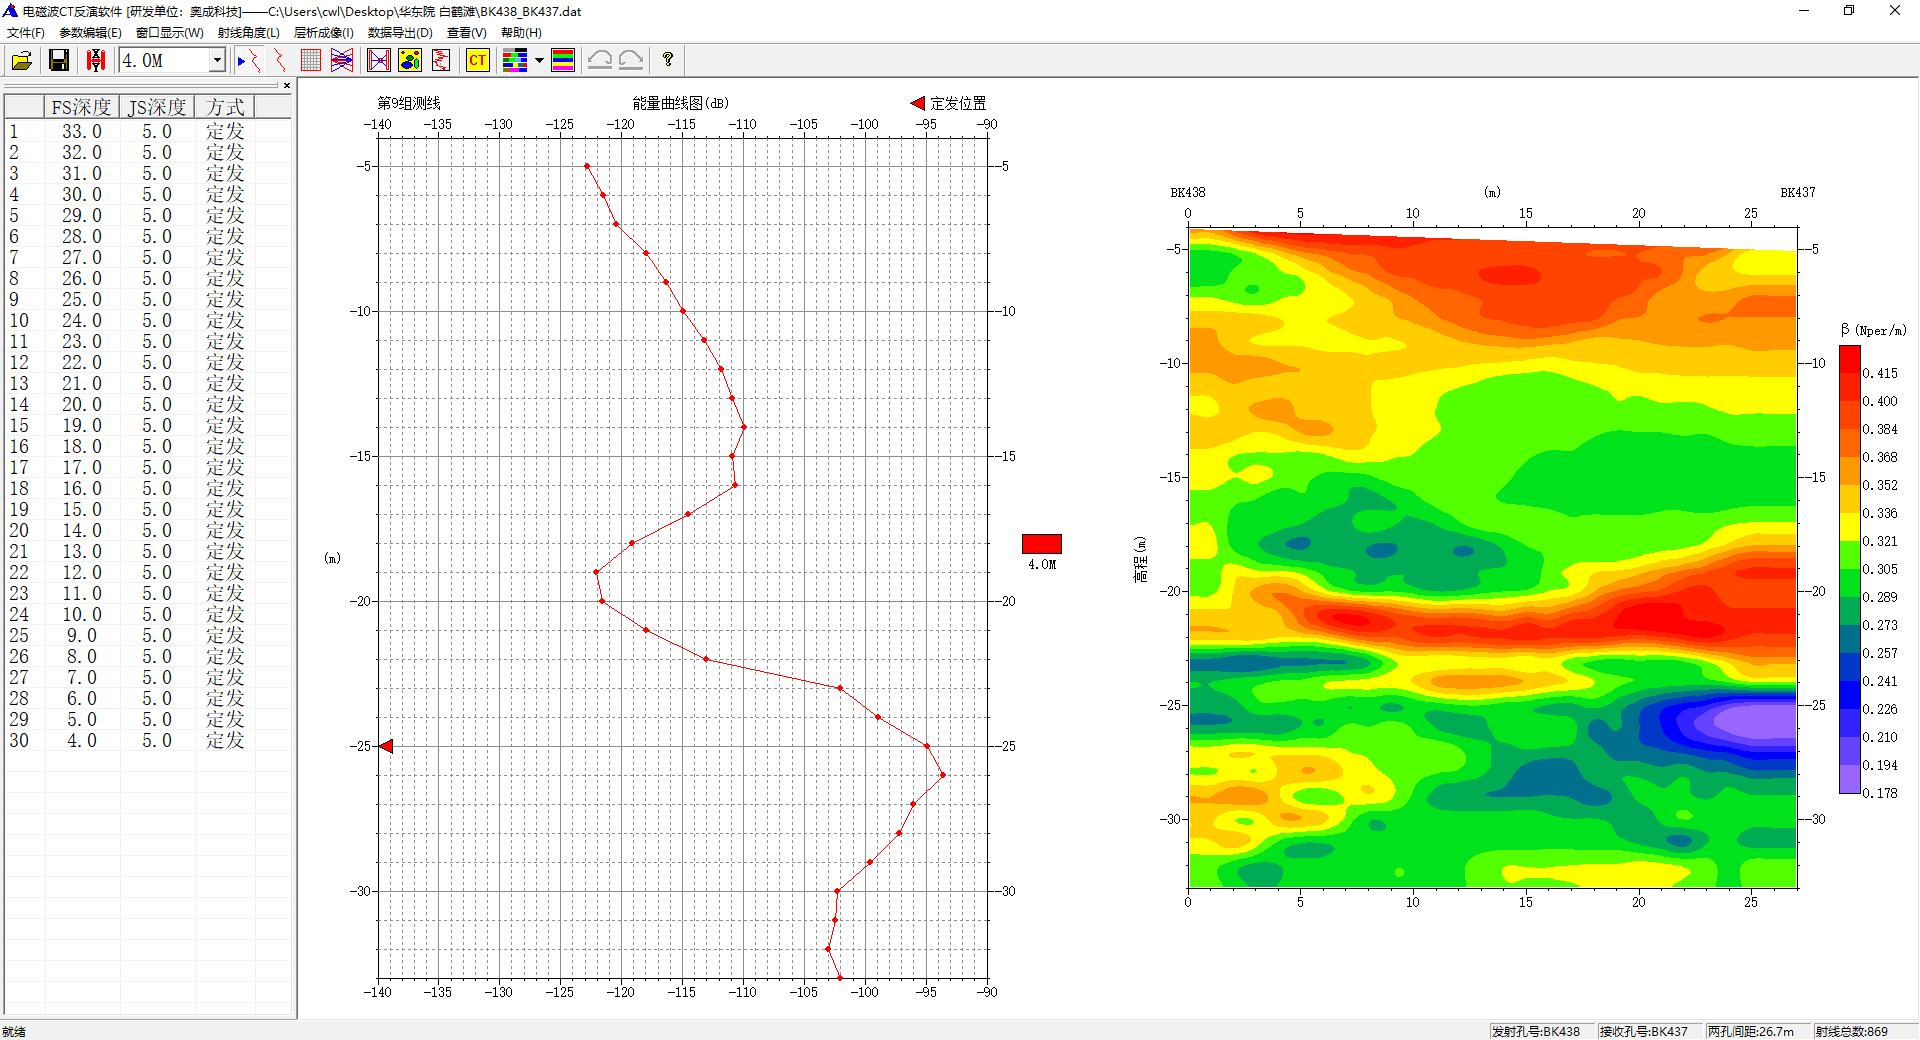Screen dimensions: 1920x1040
Task: Open a data file with the folder icon
Action: click(21, 61)
